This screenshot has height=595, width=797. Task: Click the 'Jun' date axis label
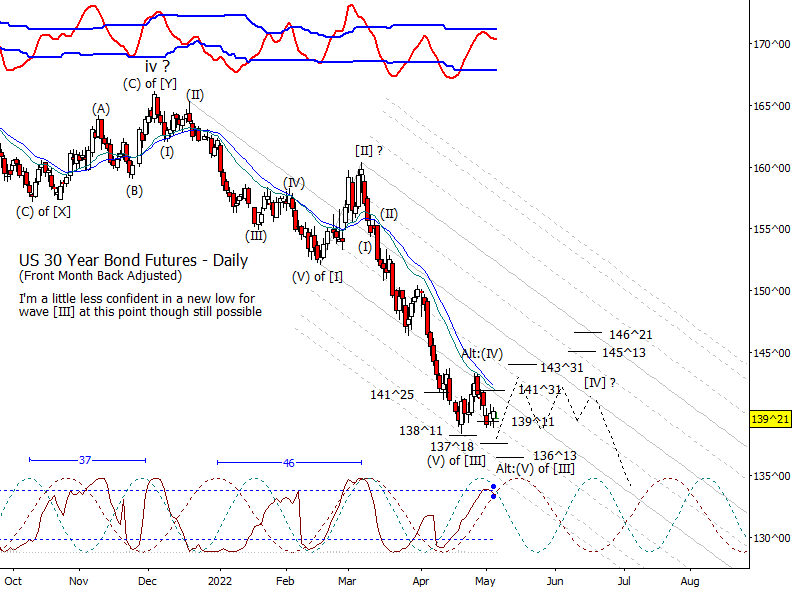click(x=555, y=581)
